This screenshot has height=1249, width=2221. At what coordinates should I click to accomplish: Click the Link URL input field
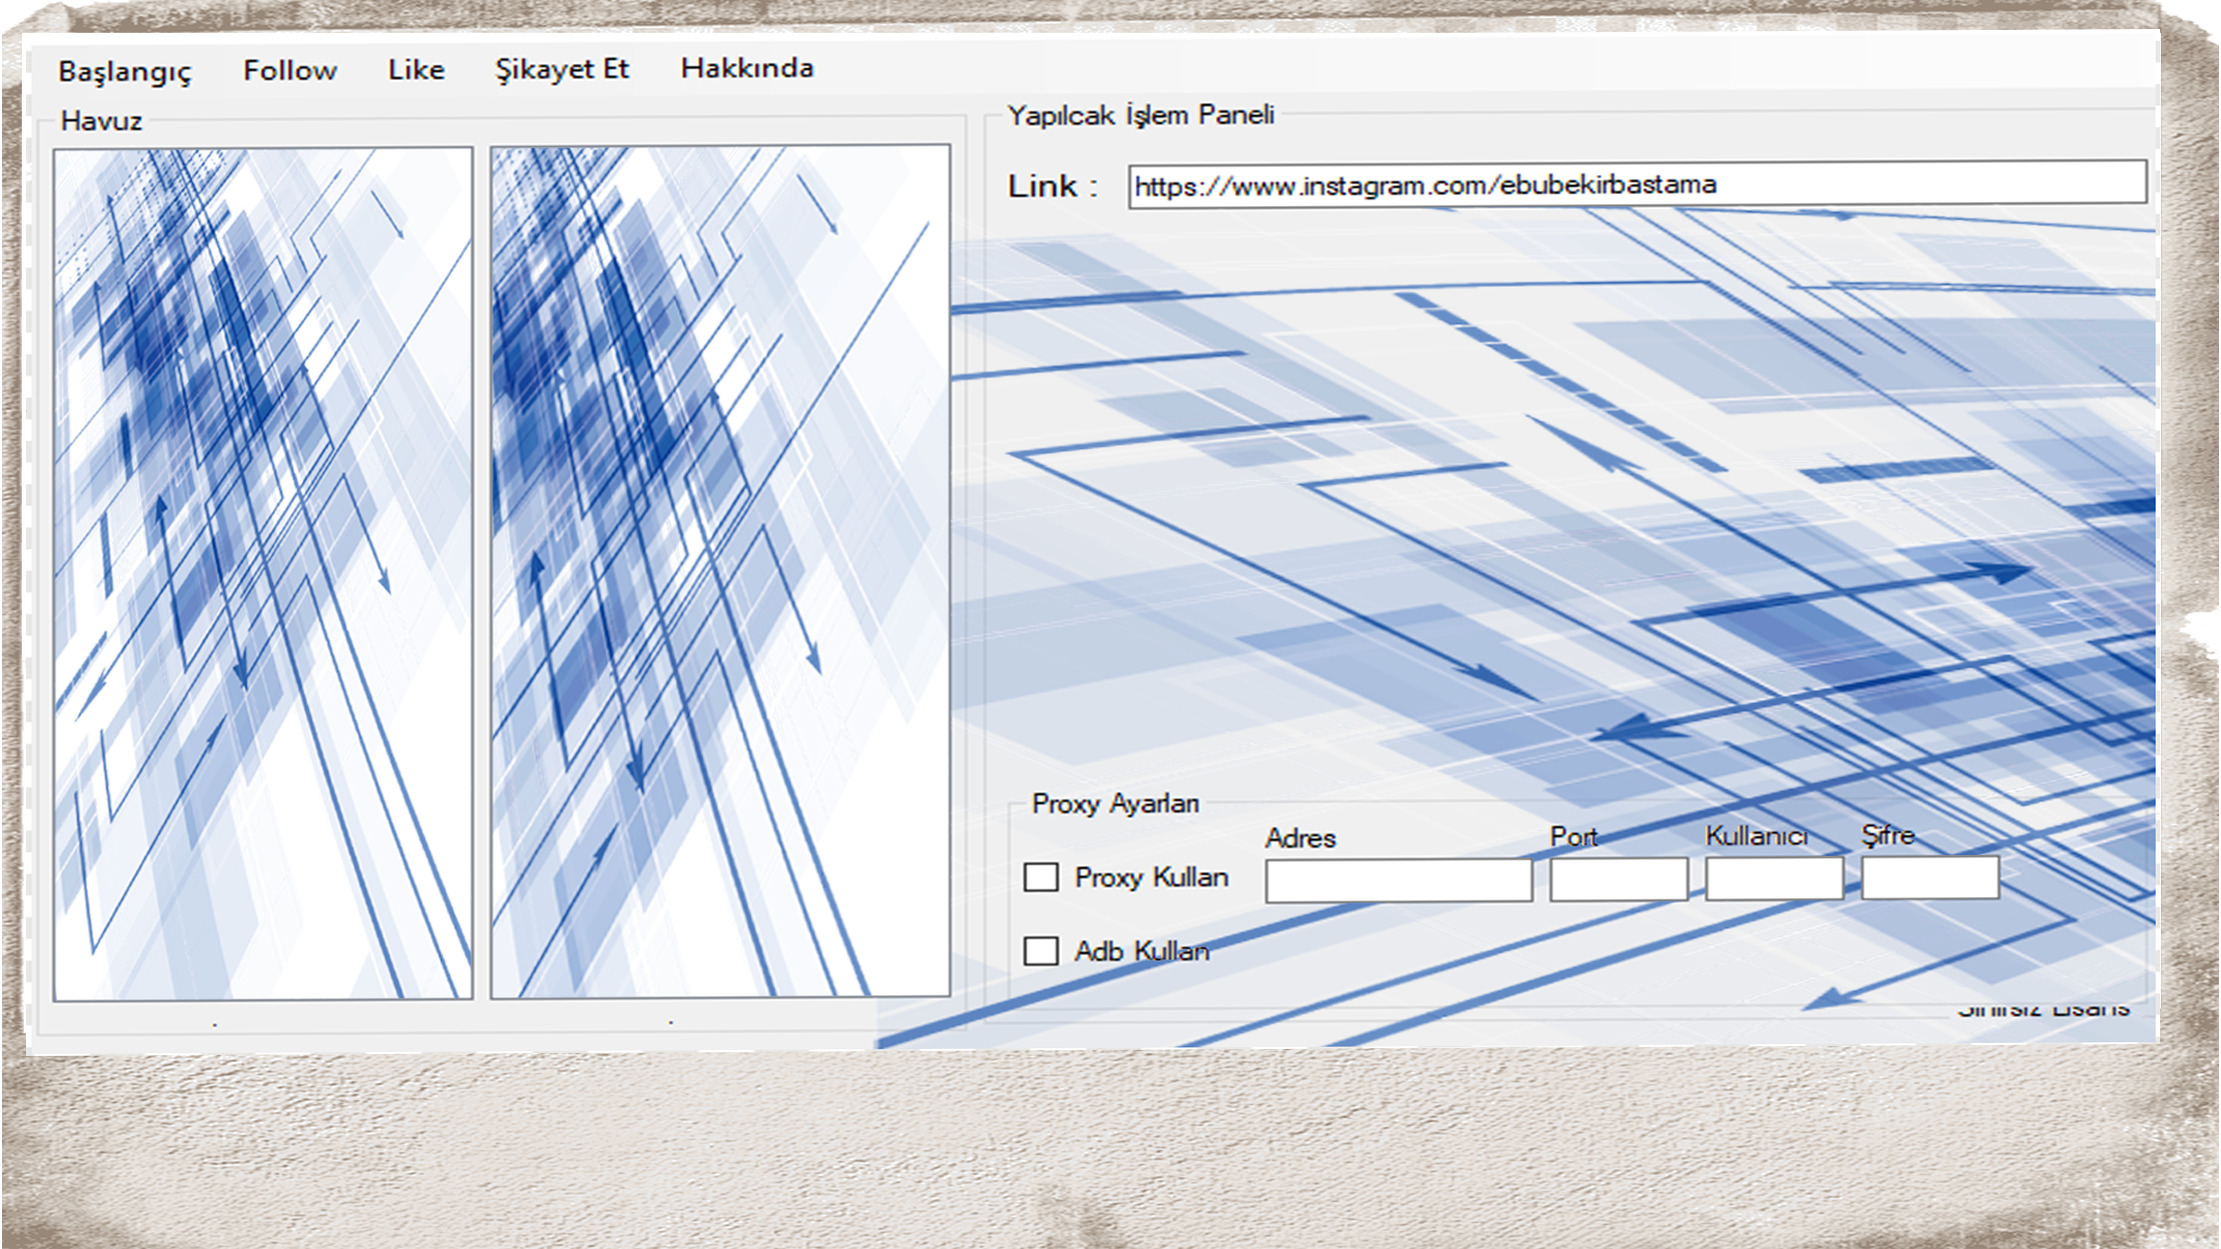[1637, 185]
